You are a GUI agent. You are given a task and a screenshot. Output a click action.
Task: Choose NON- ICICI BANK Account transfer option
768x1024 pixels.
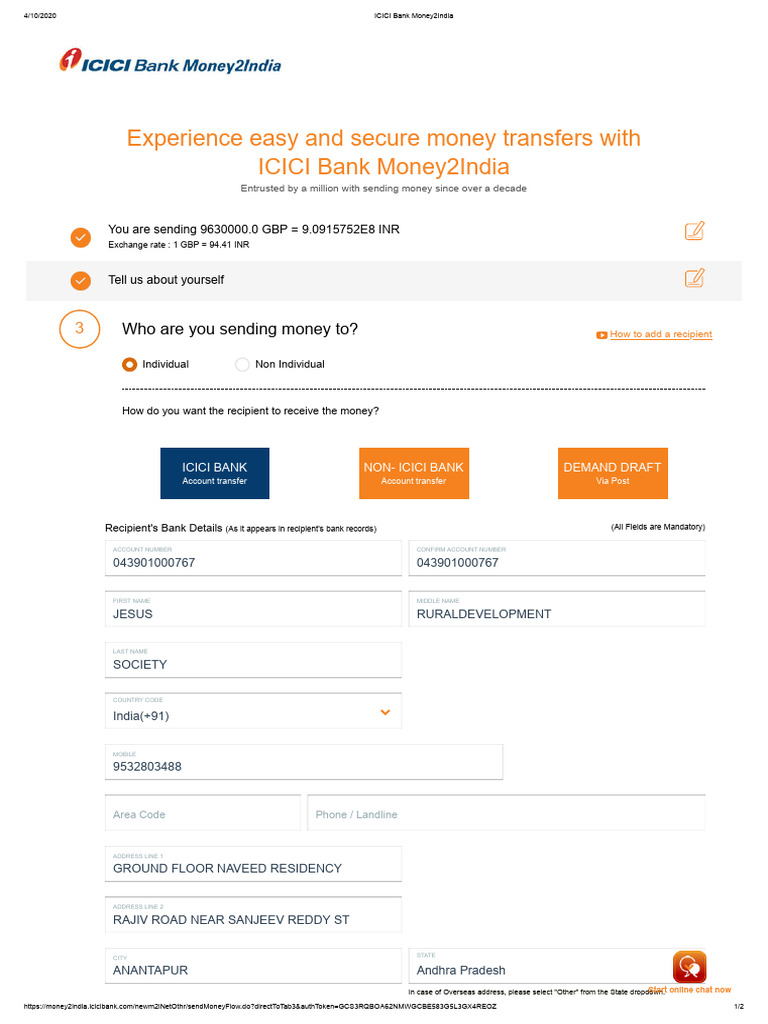(x=414, y=473)
